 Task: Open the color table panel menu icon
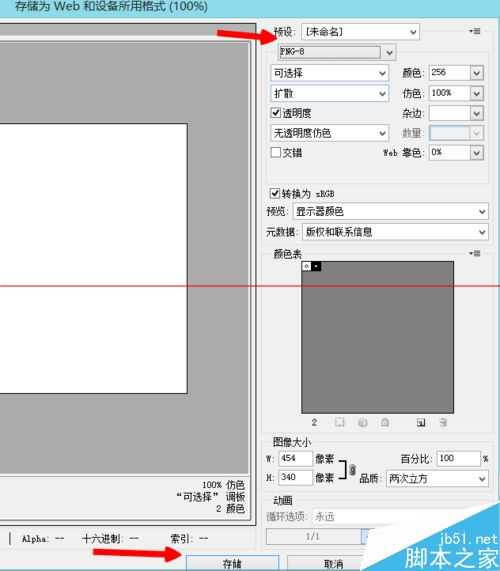coord(475,253)
